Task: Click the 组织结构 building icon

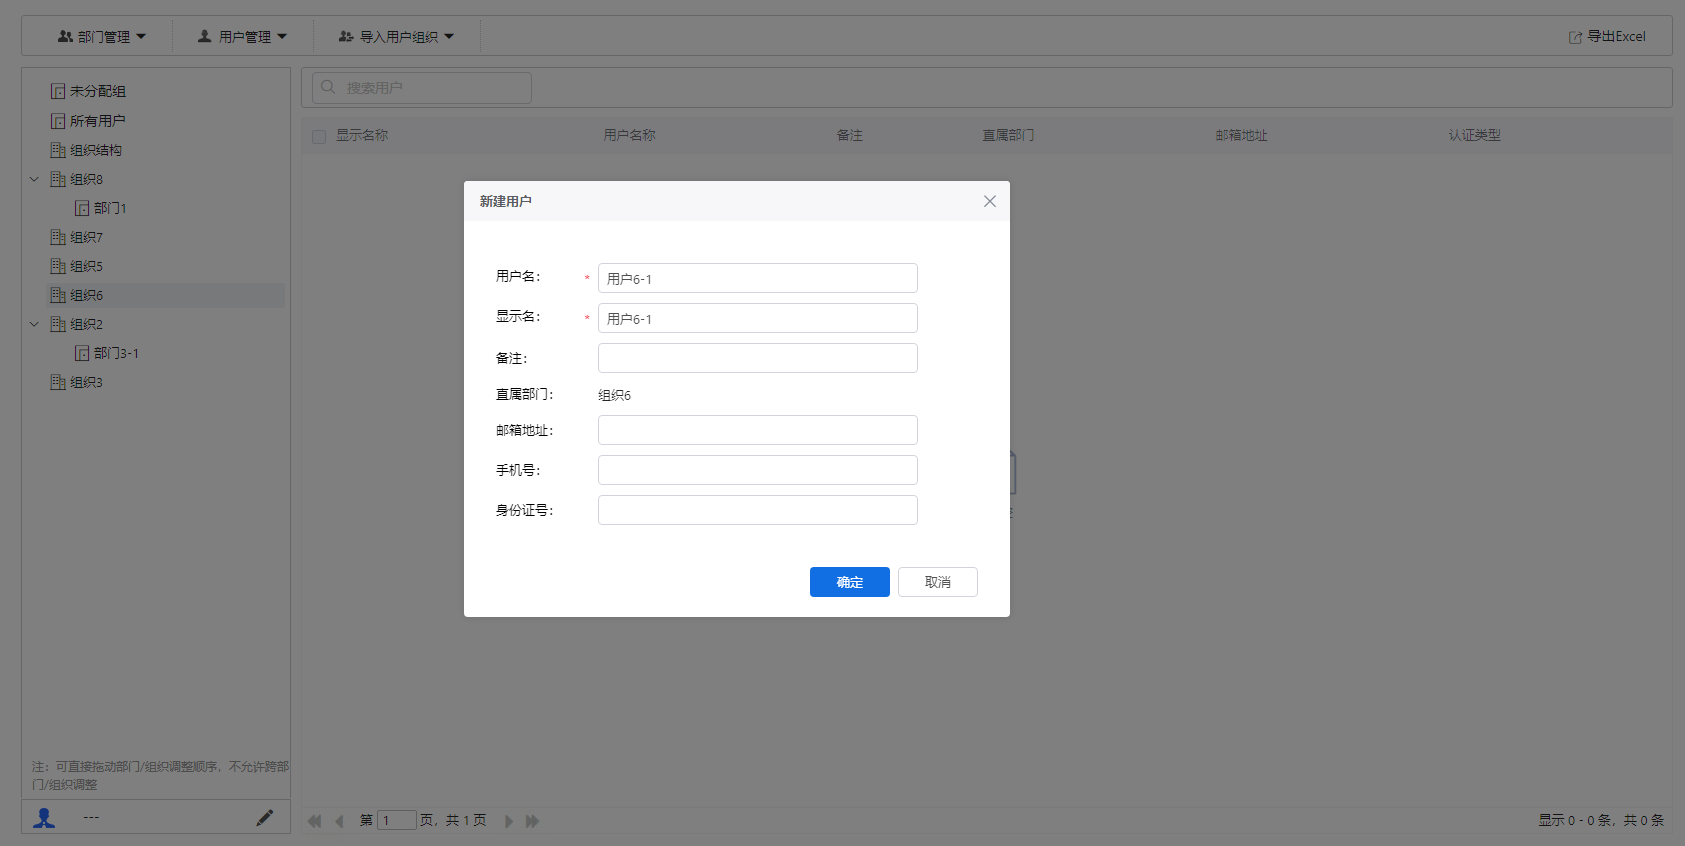Action: point(58,150)
